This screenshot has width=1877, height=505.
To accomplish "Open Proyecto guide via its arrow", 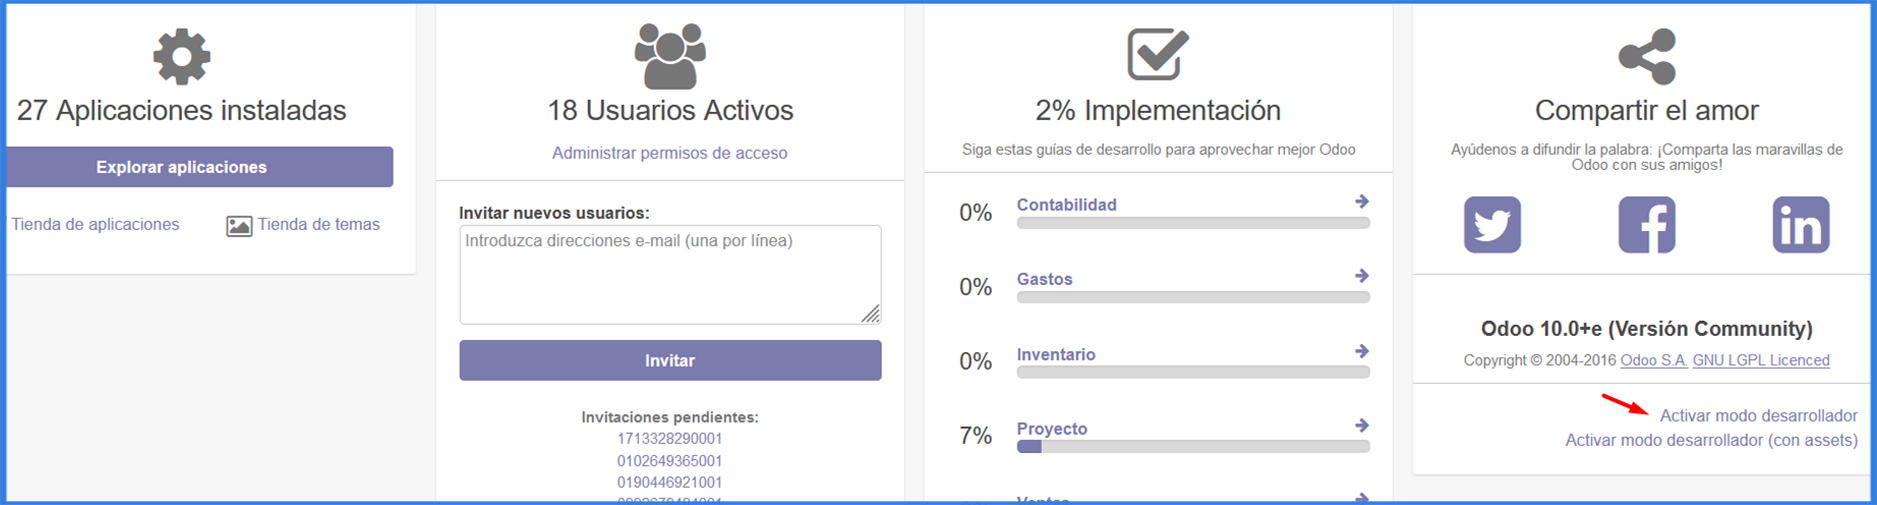I will point(1362,426).
